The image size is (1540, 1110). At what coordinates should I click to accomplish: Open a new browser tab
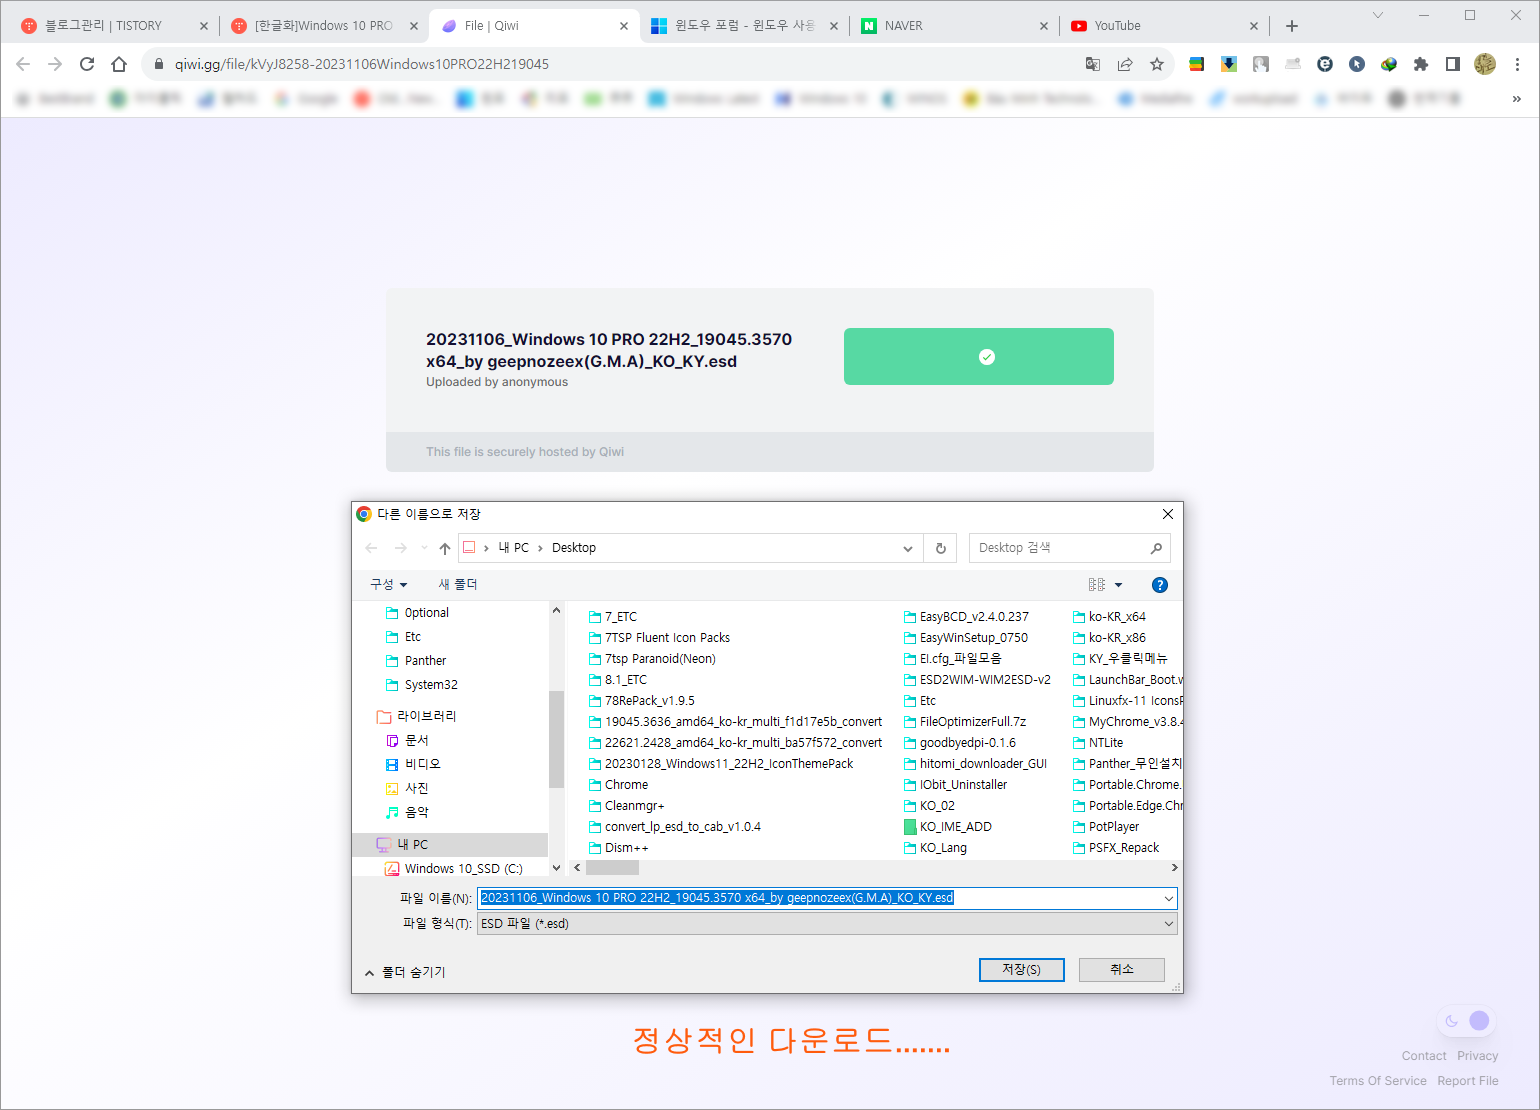coord(1292,26)
